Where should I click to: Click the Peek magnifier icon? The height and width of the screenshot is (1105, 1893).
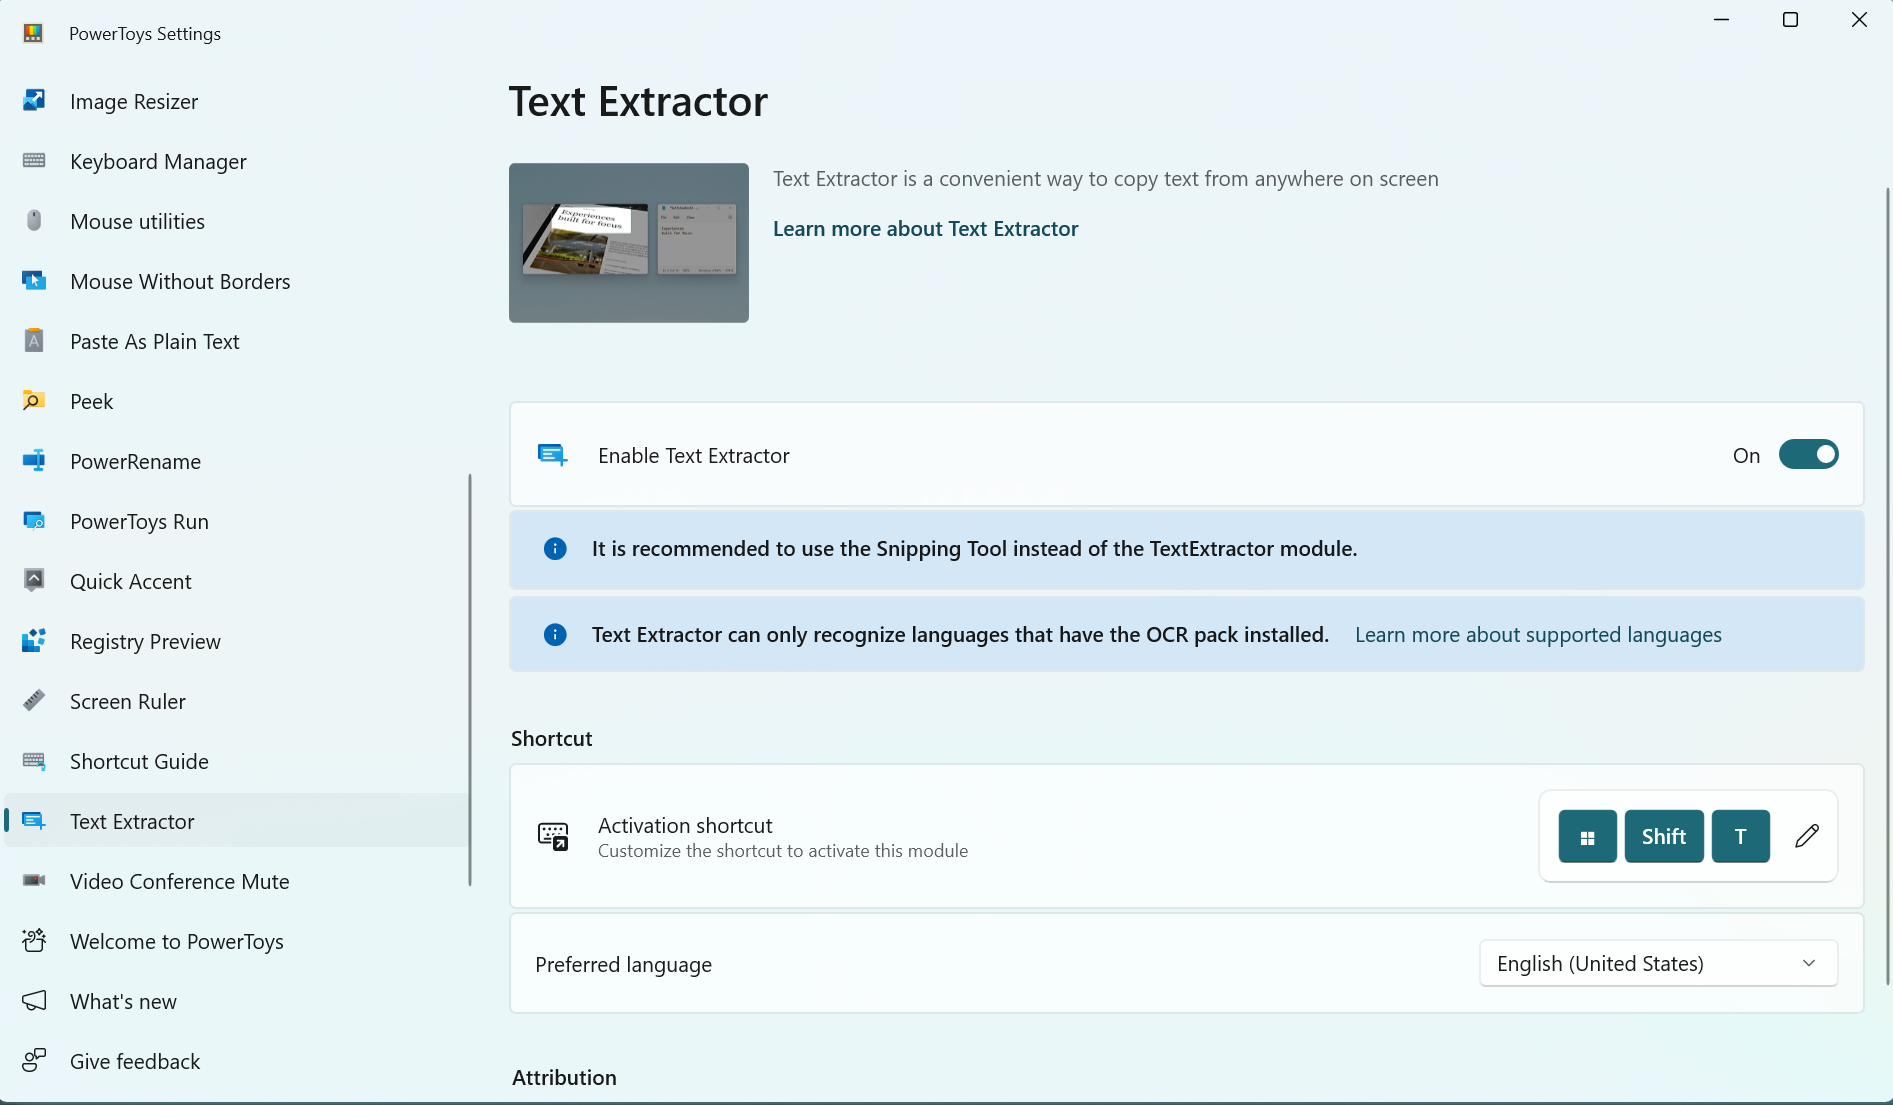(34, 400)
